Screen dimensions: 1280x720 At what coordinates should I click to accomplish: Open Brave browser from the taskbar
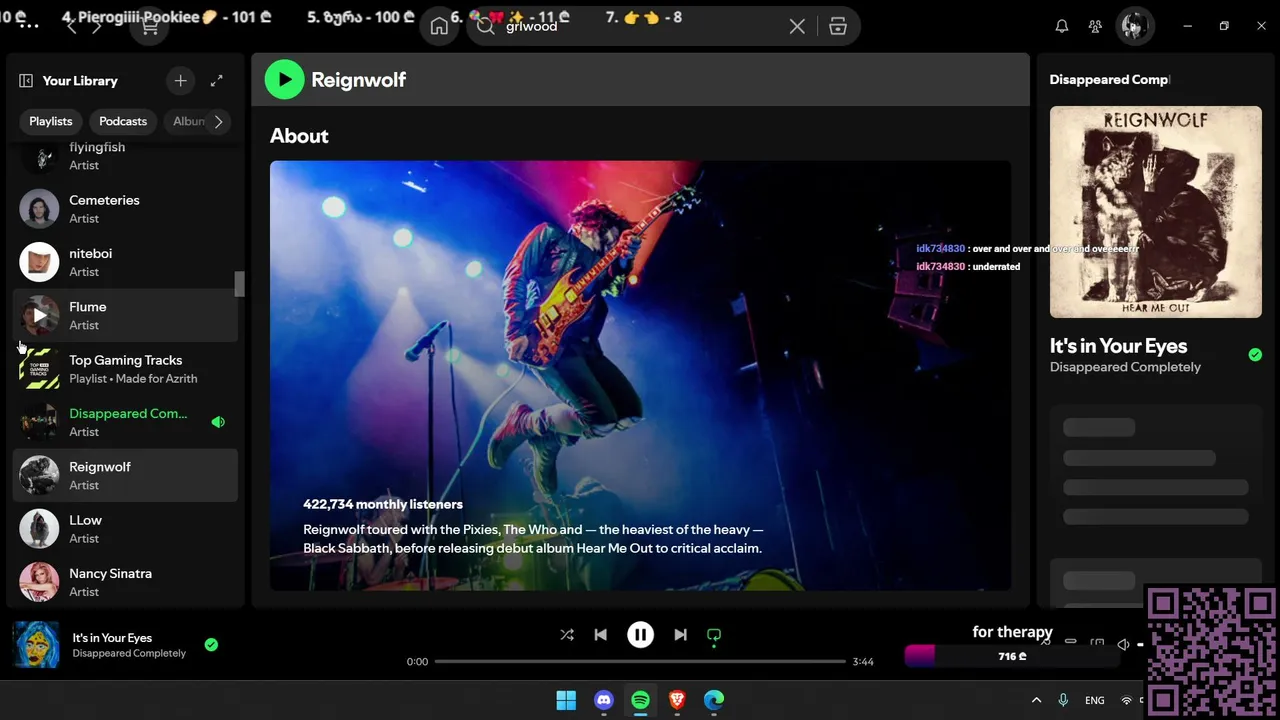click(x=677, y=700)
